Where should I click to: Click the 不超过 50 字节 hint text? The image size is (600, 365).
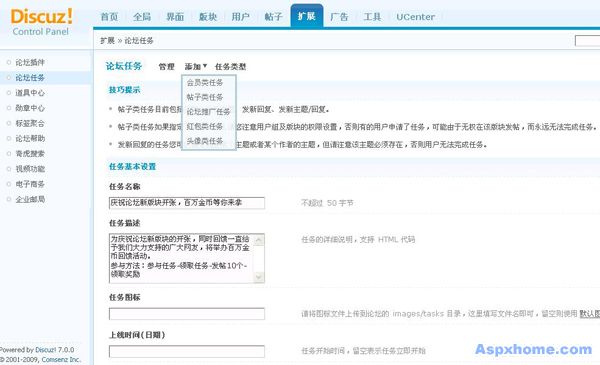click(x=327, y=203)
